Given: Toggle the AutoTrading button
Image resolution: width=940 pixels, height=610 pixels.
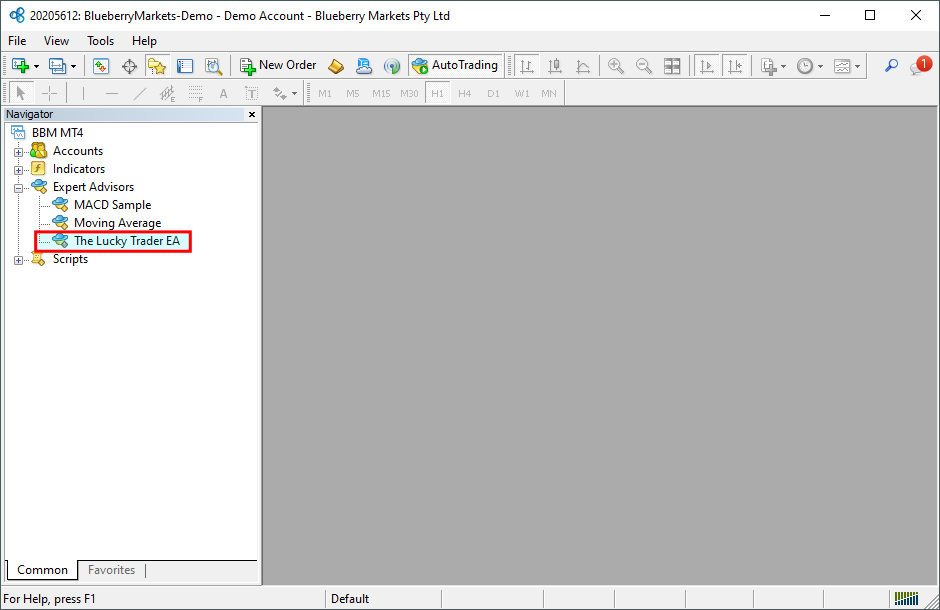Looking at the screenshot, I should (455, 65).
